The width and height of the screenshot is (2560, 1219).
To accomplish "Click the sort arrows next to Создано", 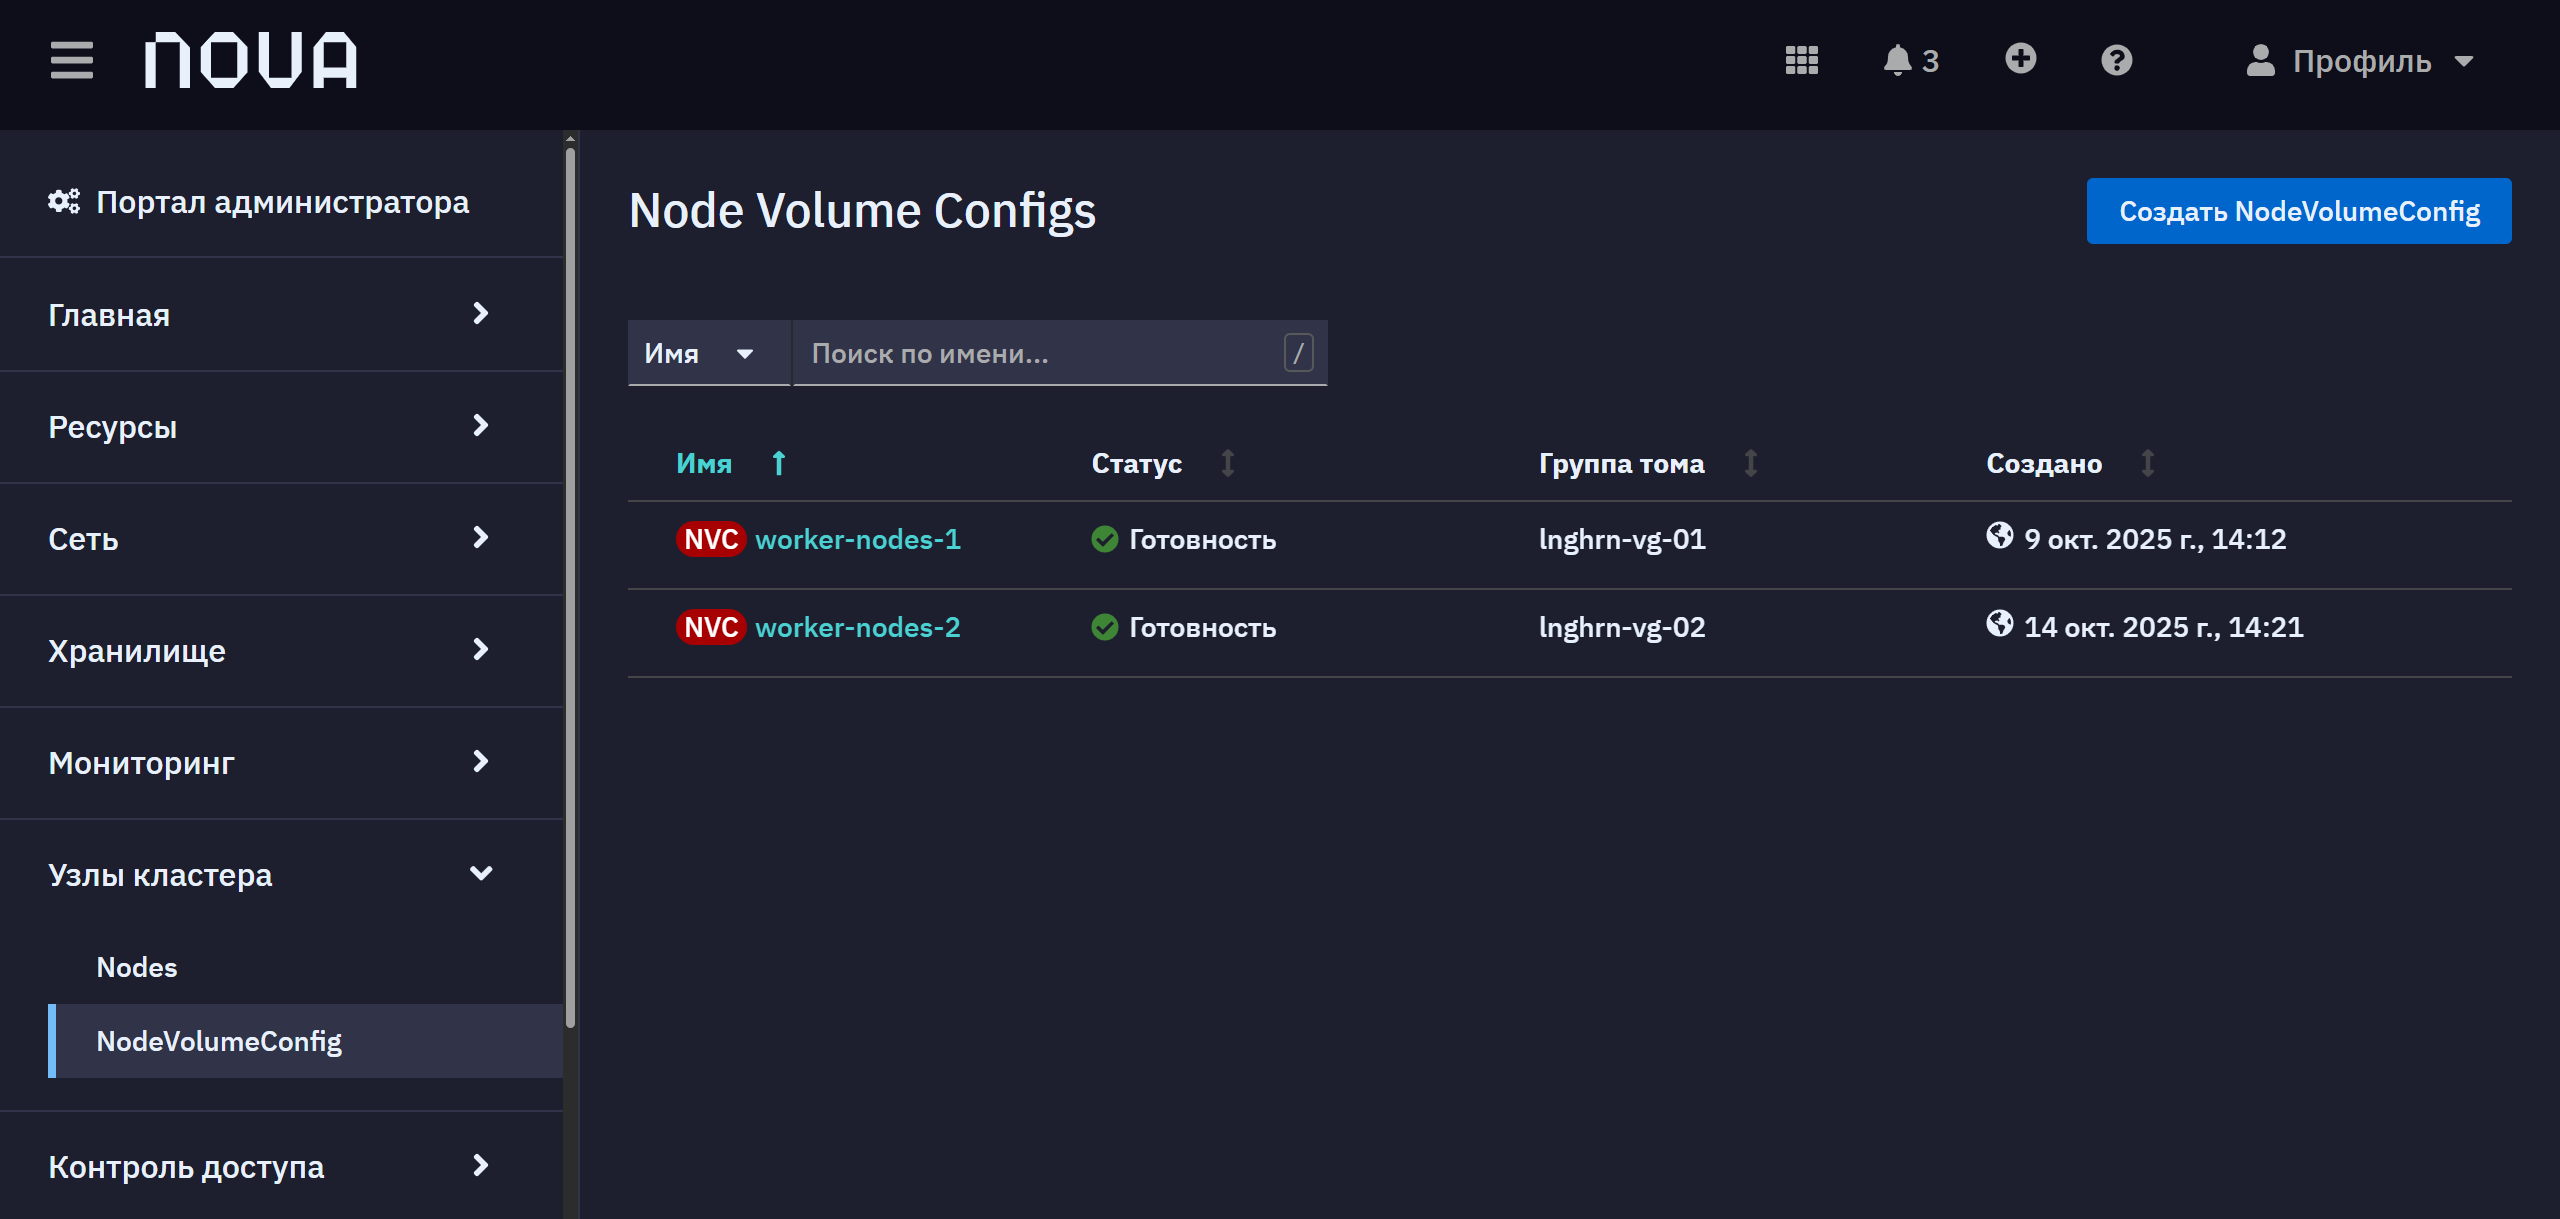I will 2147,464.
